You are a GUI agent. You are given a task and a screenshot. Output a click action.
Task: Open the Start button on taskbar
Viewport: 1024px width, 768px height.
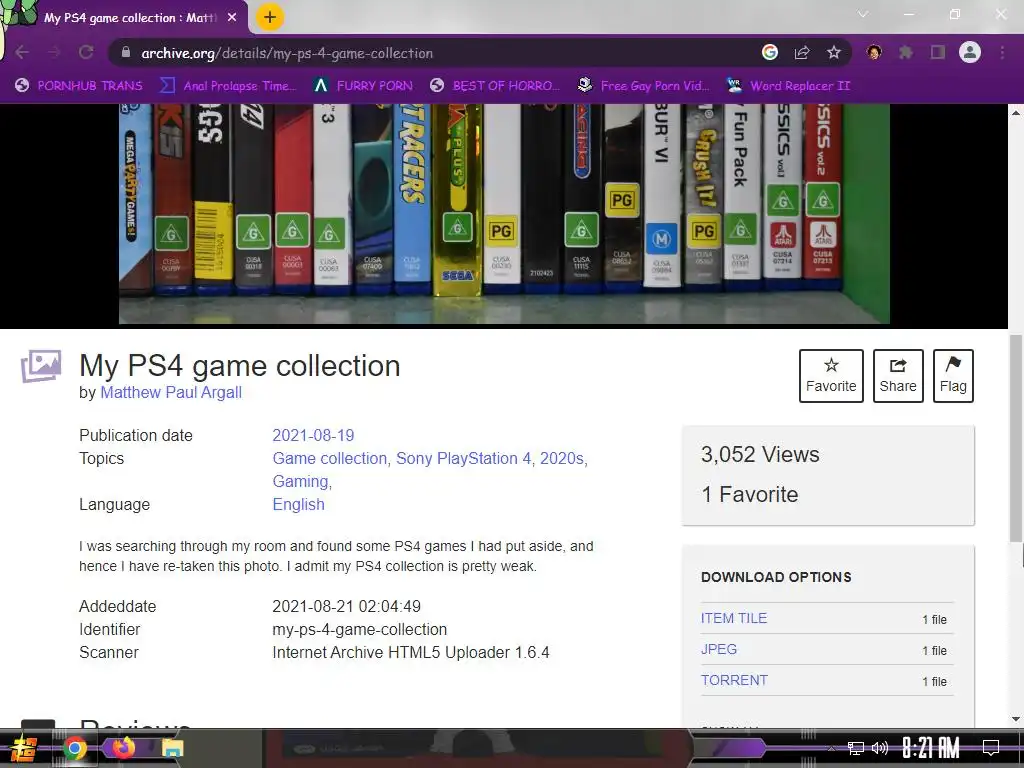(x=24, y=749)
